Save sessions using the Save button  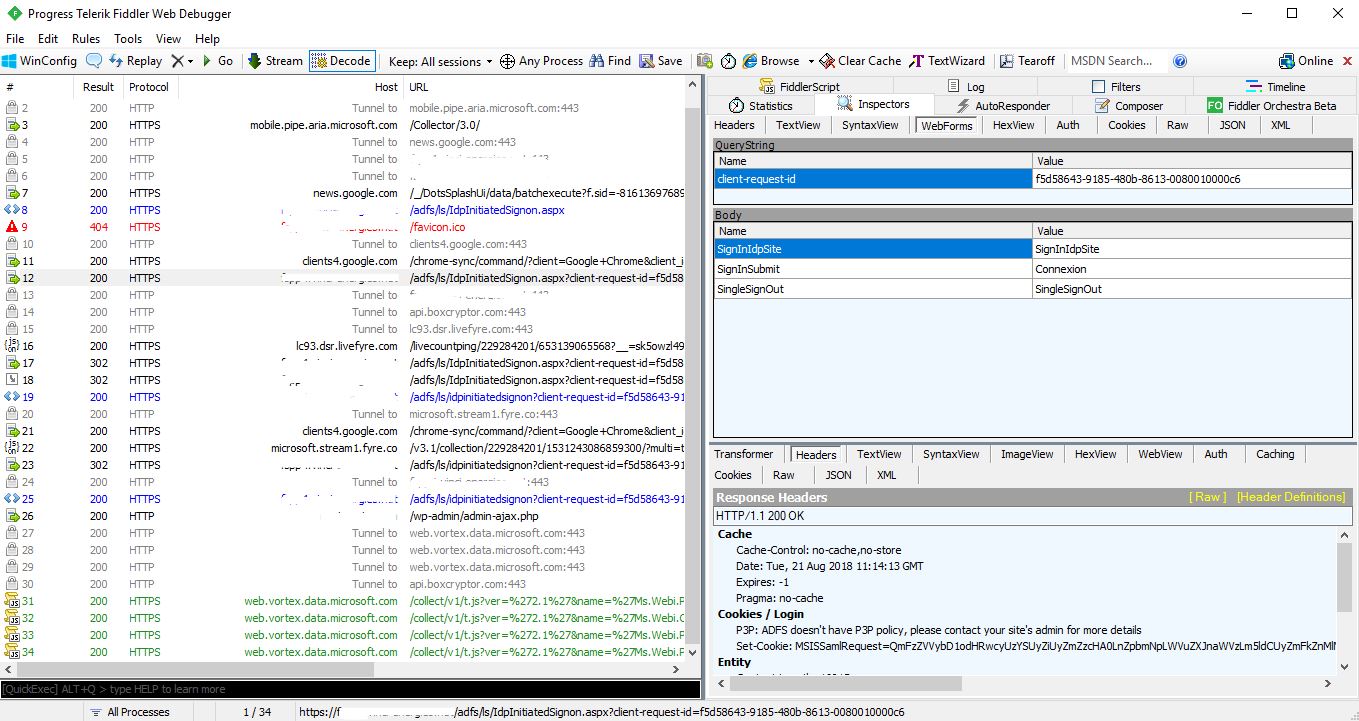click(x=661, y=61)
